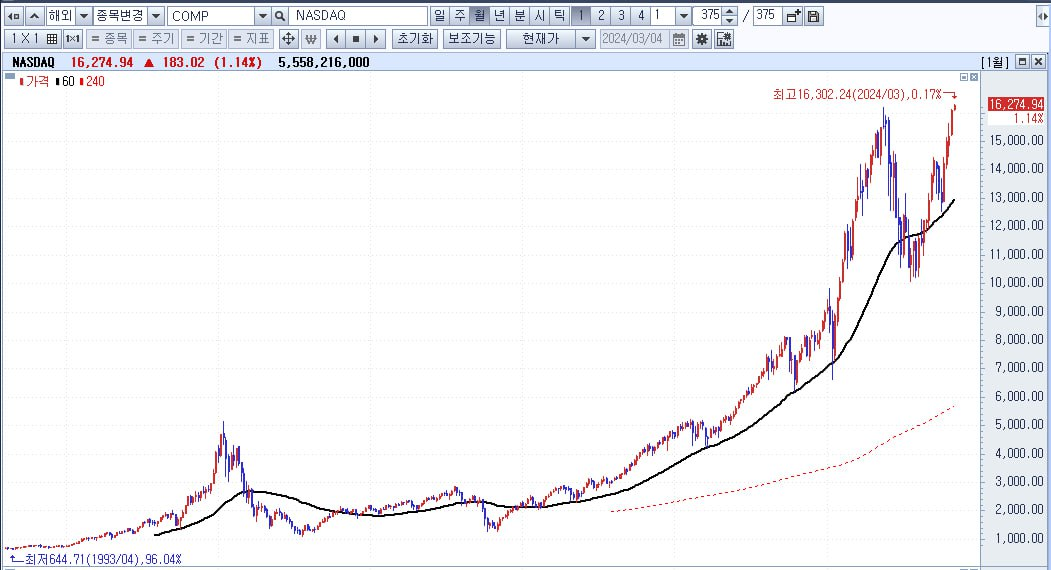Click the add new chart window icon
1051x570 pixels.
click(793, 16)
